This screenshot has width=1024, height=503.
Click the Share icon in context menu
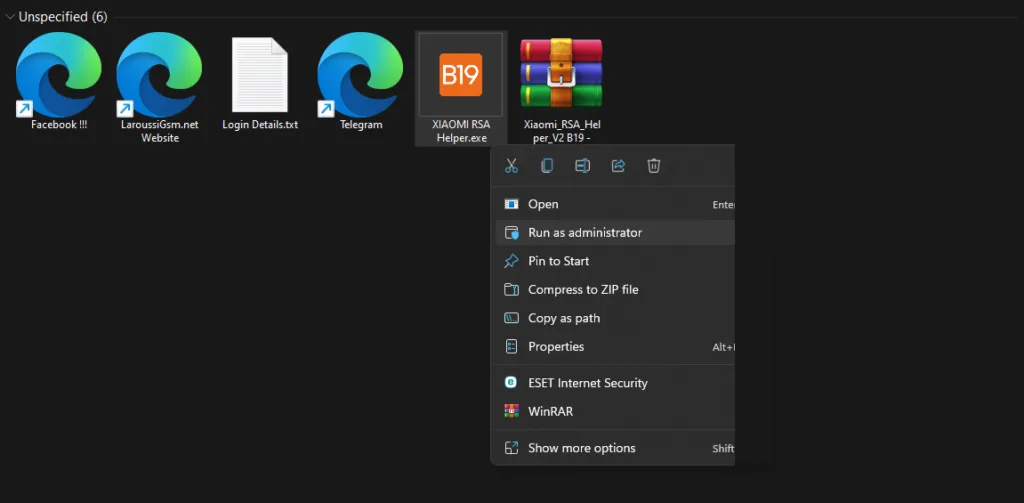click(x=618, y=166)
